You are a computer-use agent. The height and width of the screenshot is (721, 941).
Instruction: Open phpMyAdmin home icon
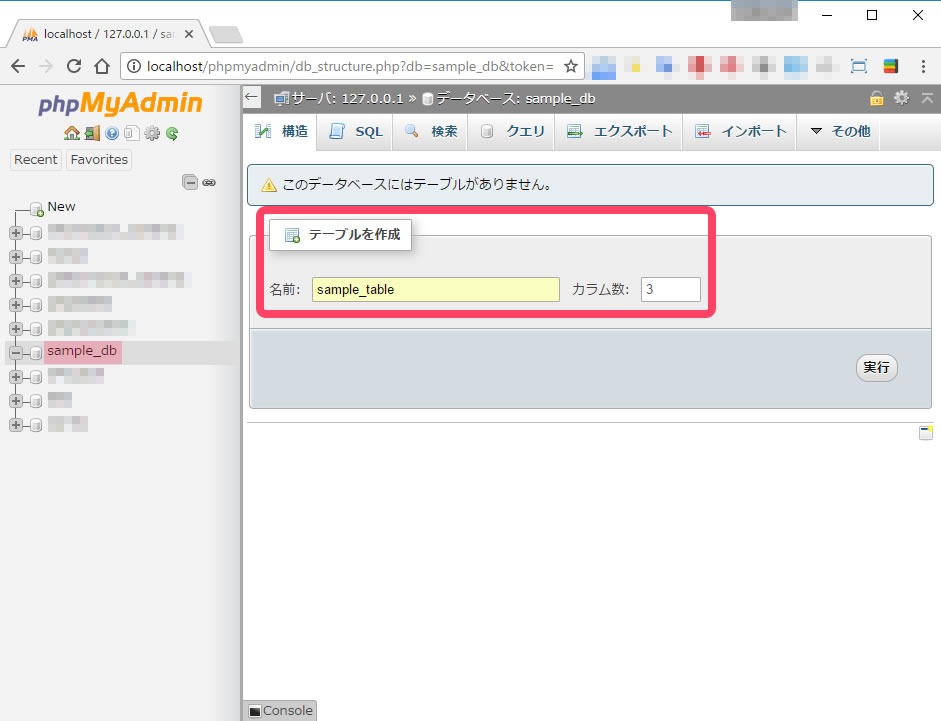(x=71, y=133)
